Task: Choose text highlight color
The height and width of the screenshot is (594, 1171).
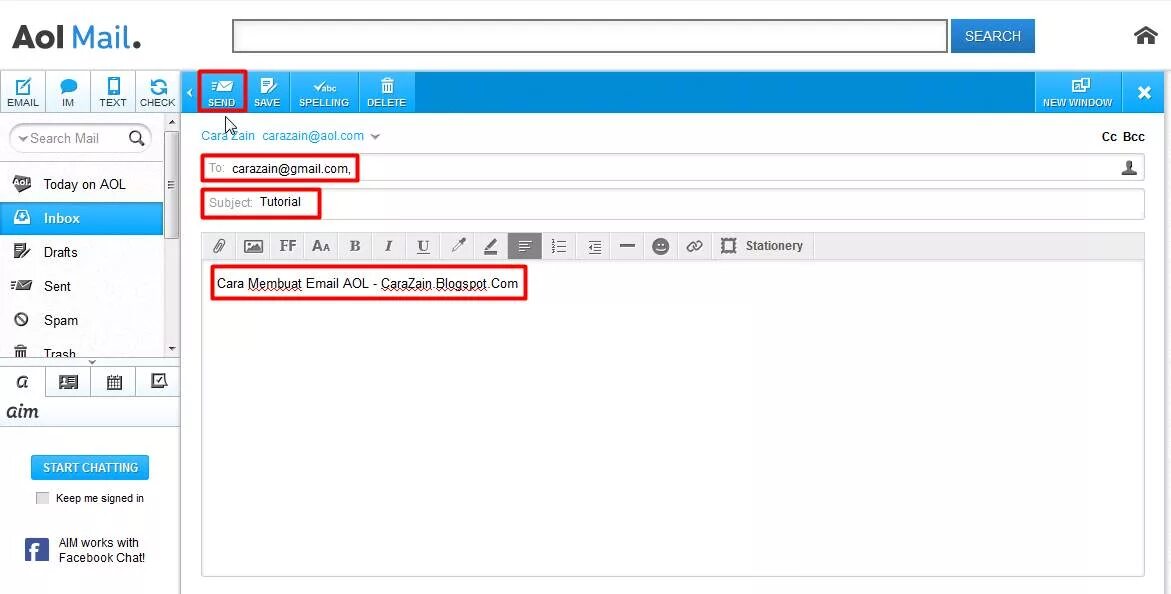Action: (491, 246)
